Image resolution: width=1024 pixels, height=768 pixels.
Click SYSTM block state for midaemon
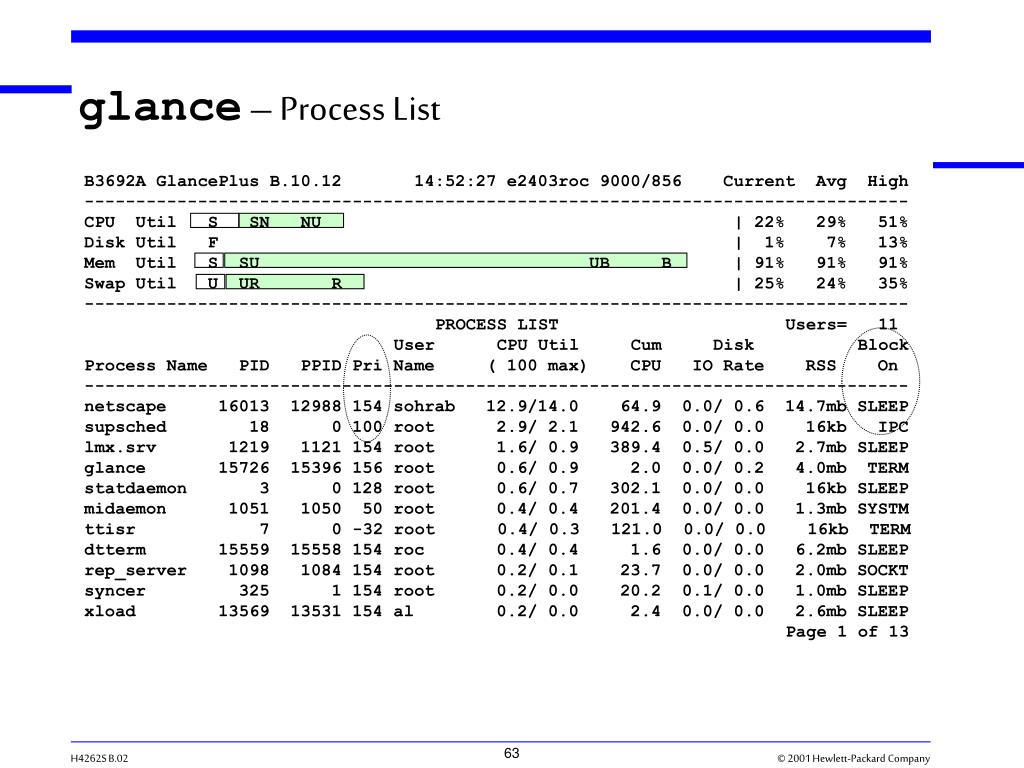click(x=883, y=509)
